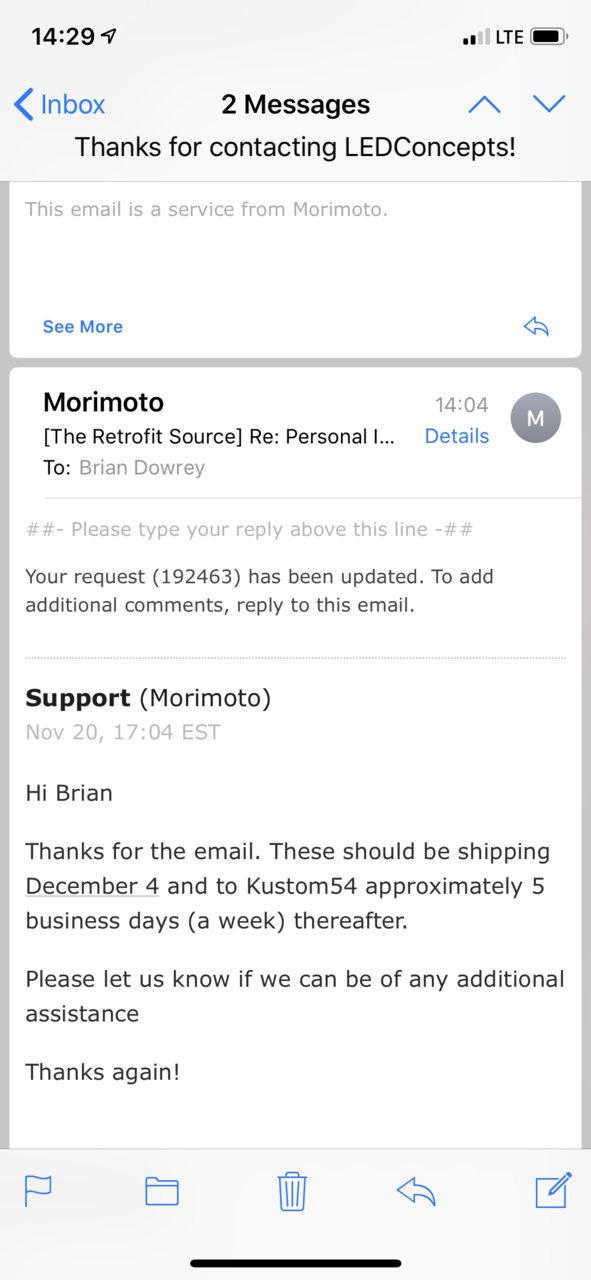Tap the 2 Messages thread title
The width and height of the screenshot is (591, 1280).
click(296, 104)
